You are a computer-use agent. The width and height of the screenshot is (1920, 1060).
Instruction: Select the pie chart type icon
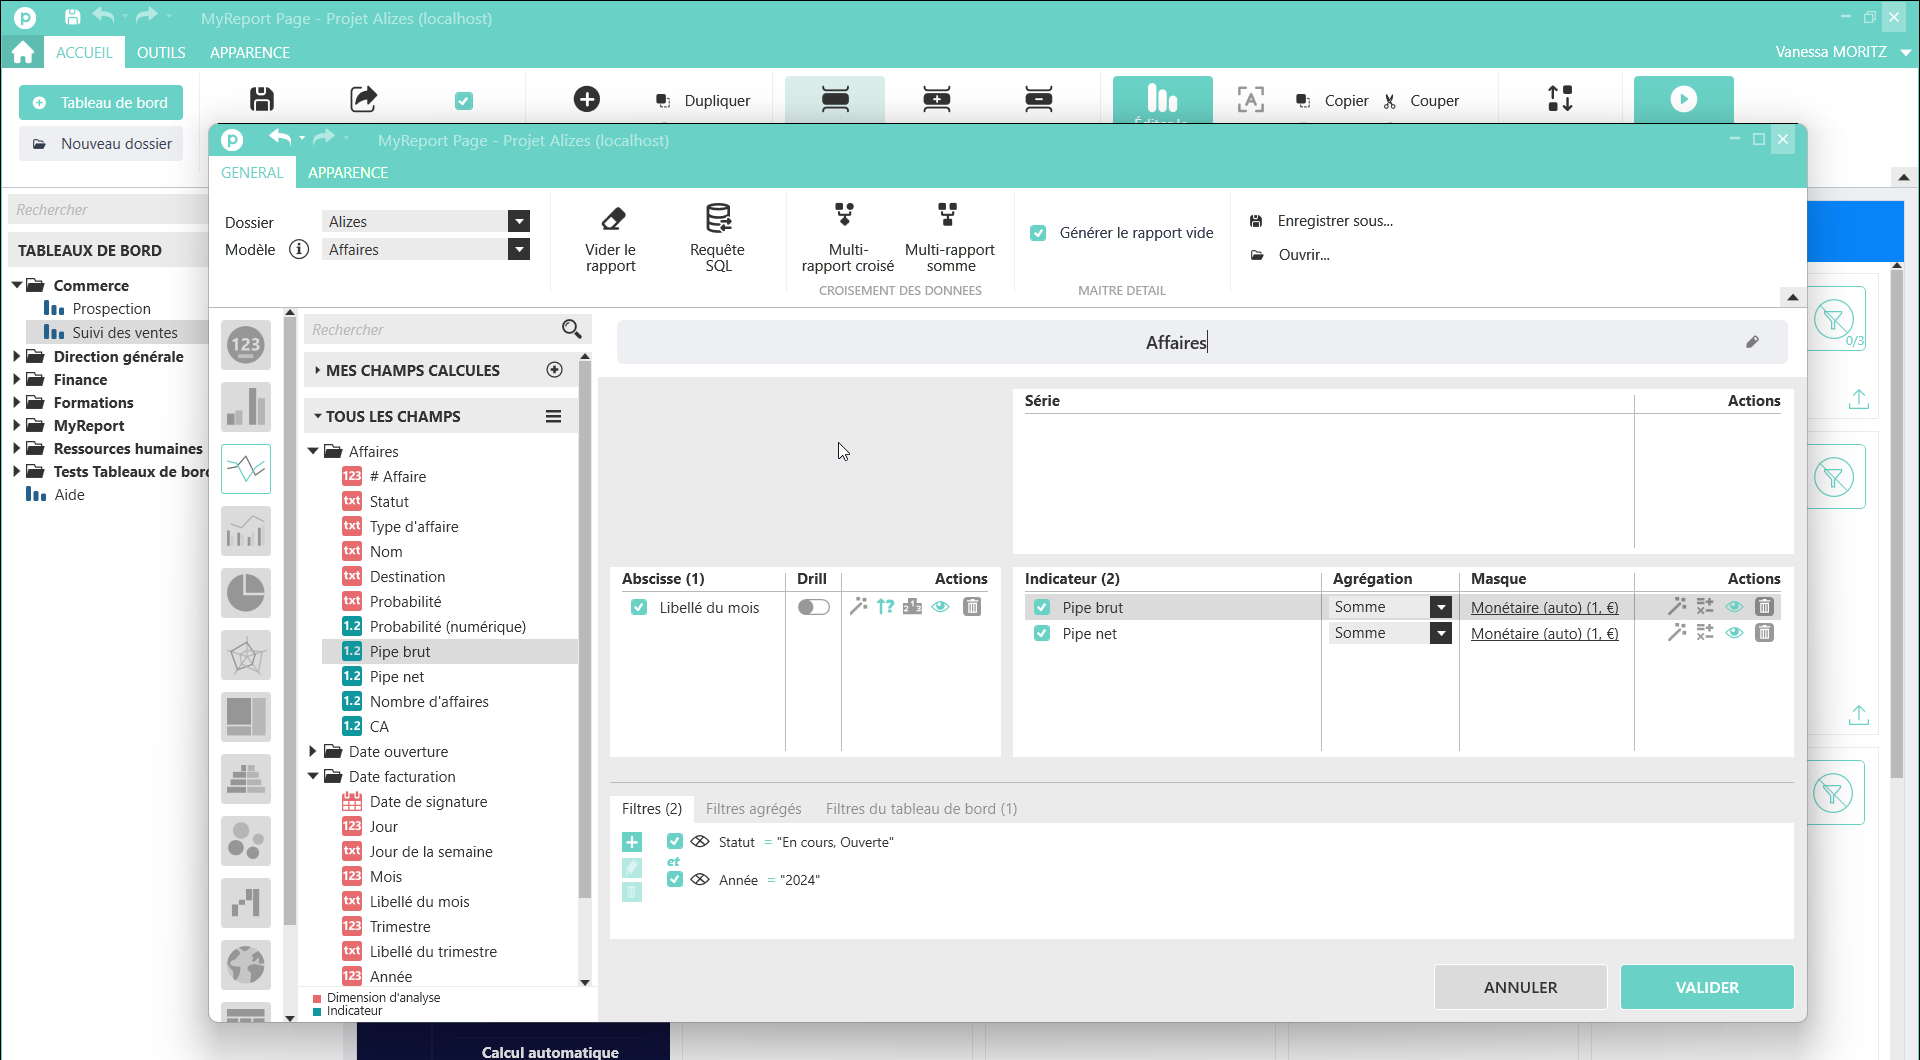[246, 593]
